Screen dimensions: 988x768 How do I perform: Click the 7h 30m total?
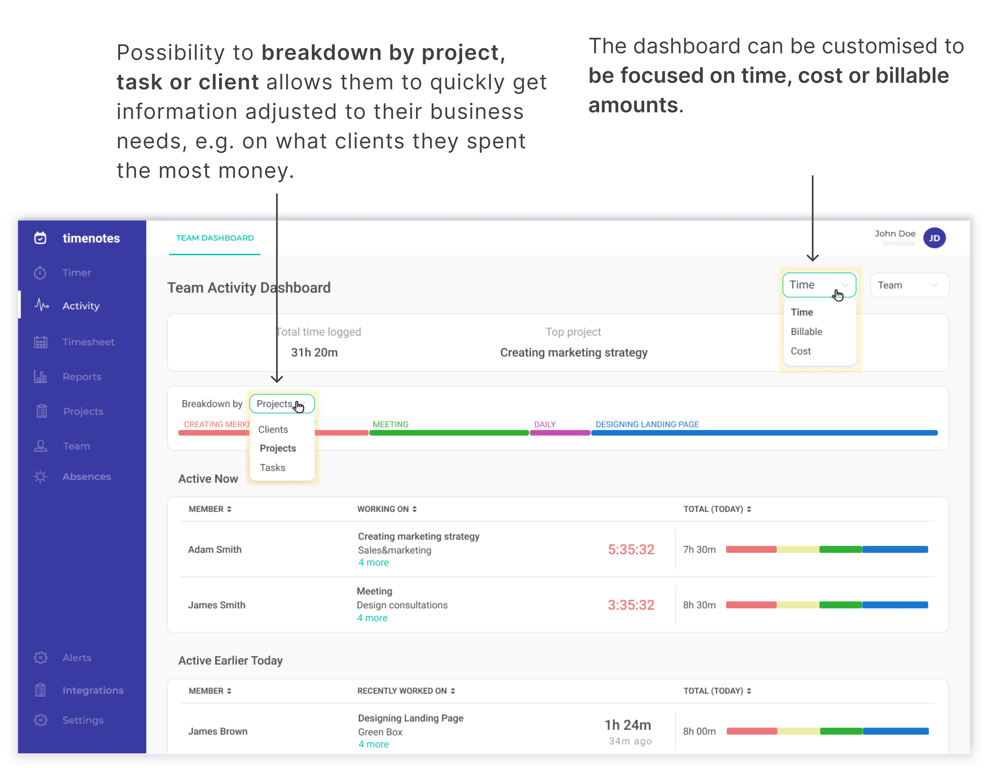coord(699,550)
